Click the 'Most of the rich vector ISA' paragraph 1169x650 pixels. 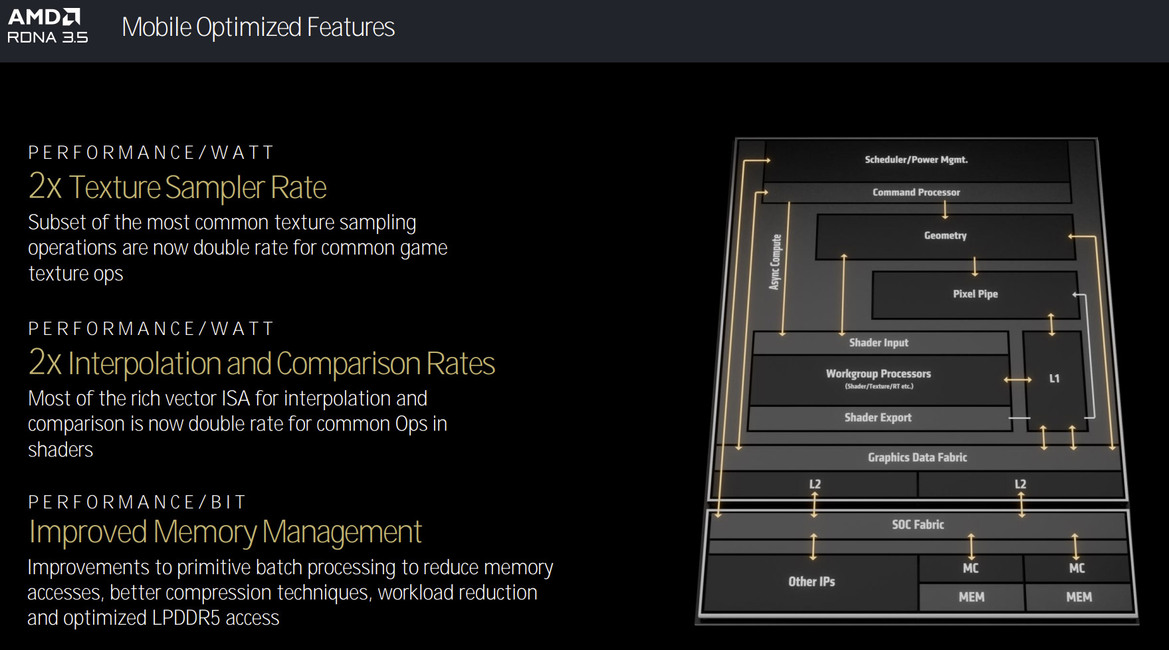[x=238, y=424]
